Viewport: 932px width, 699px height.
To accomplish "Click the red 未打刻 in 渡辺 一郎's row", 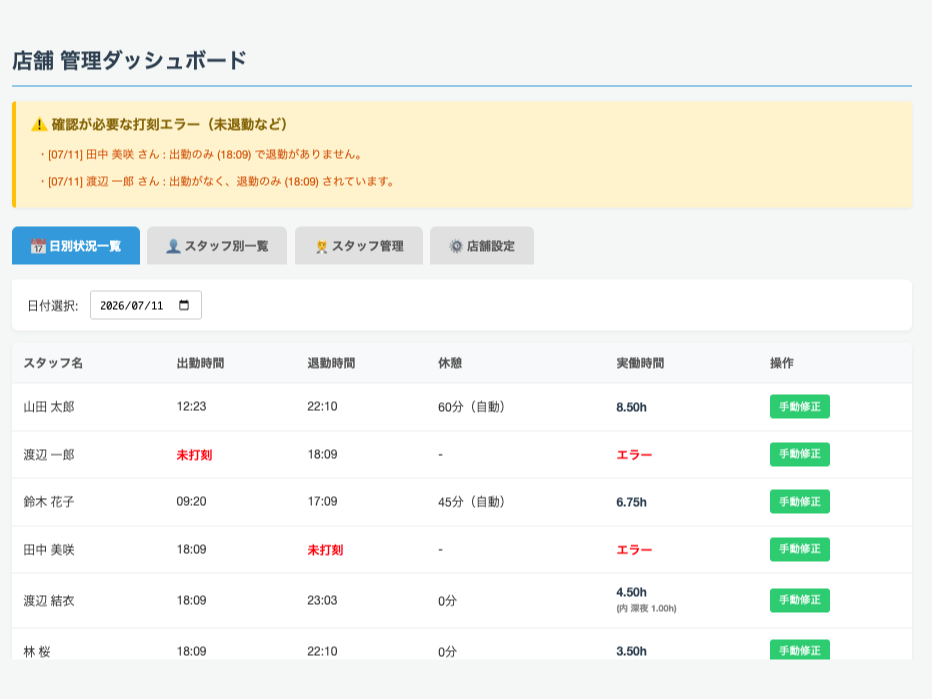I will coord(194,455).
